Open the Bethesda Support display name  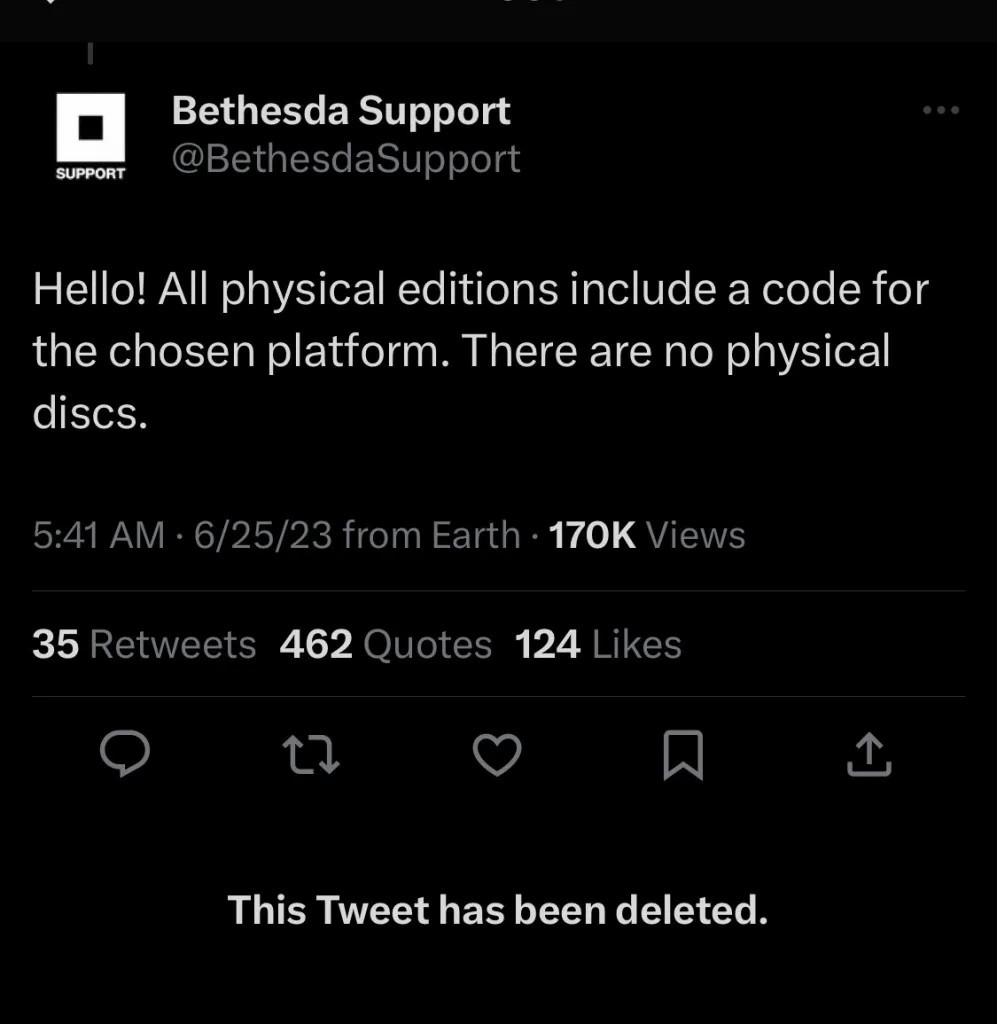341,111
